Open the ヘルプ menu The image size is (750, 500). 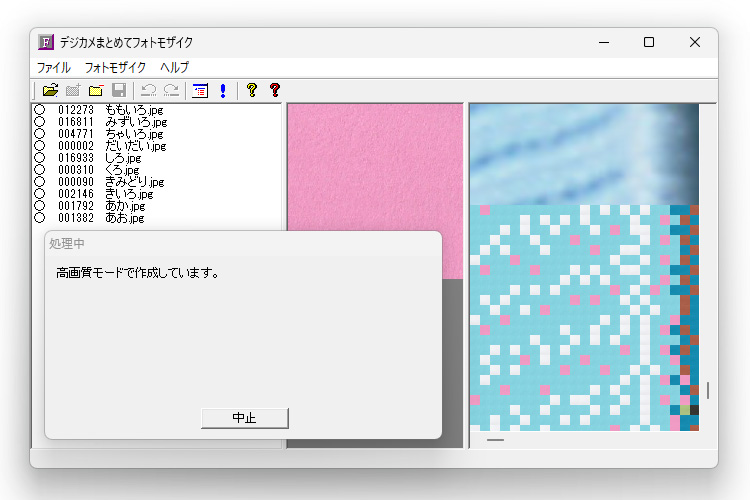pyautogui.click(x=175, y=68)
